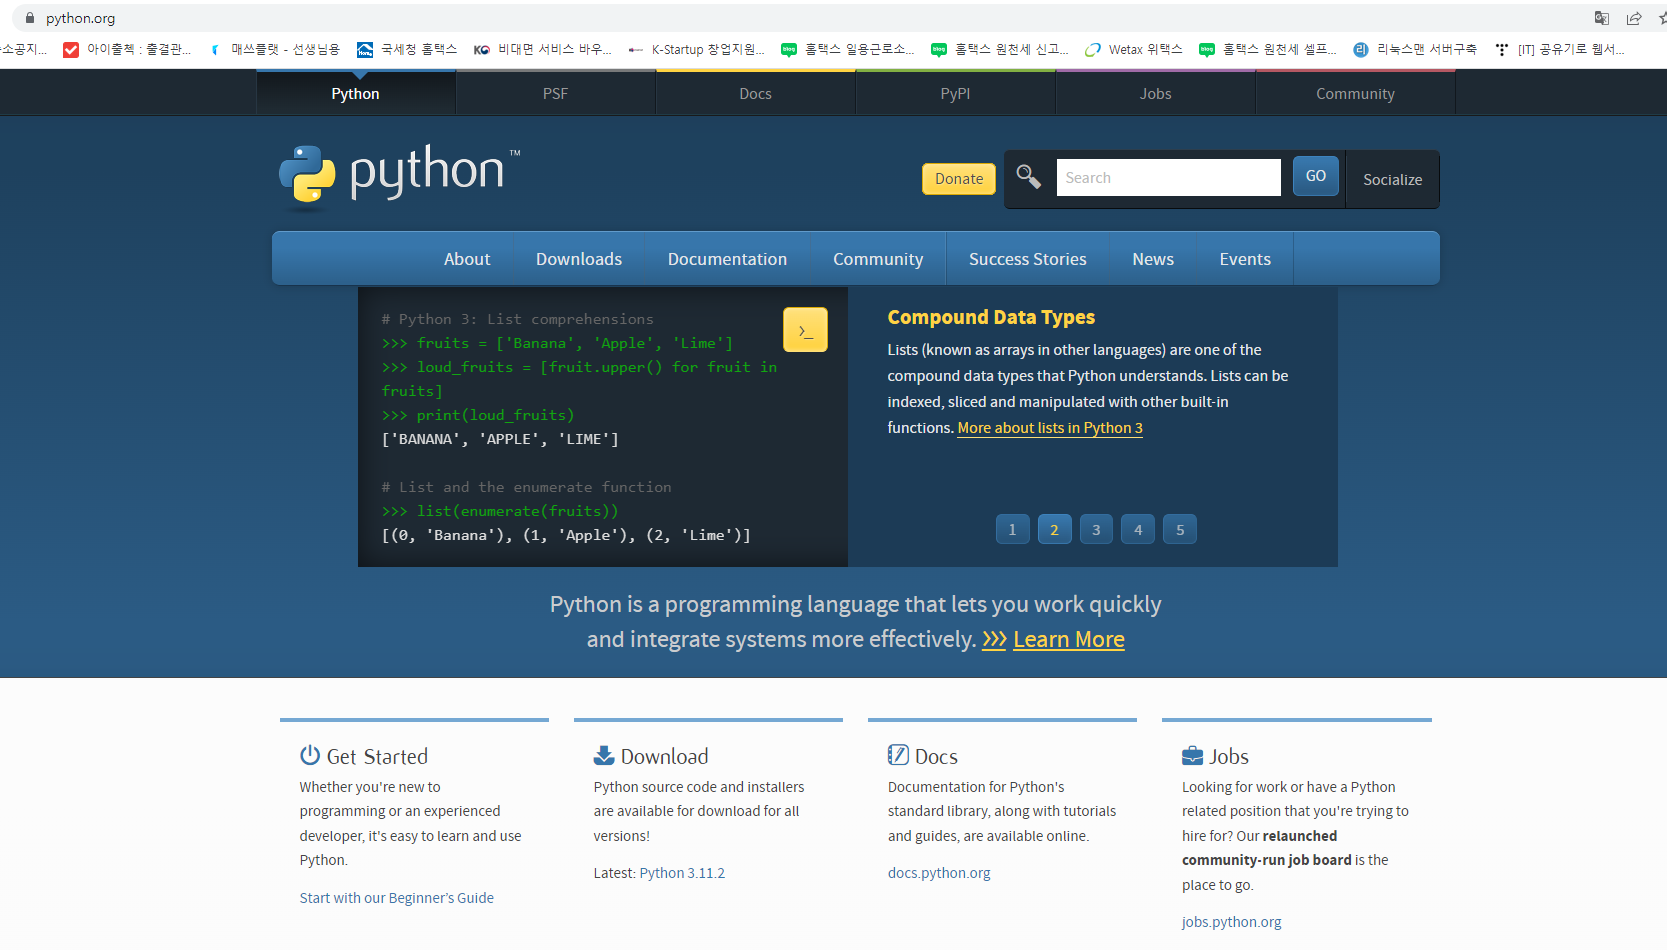The width and height of the screenshot is (1667, 950).
Task: Open the 비대면 서비스 바우처 bookmark
Action: (x=543, y=49)
